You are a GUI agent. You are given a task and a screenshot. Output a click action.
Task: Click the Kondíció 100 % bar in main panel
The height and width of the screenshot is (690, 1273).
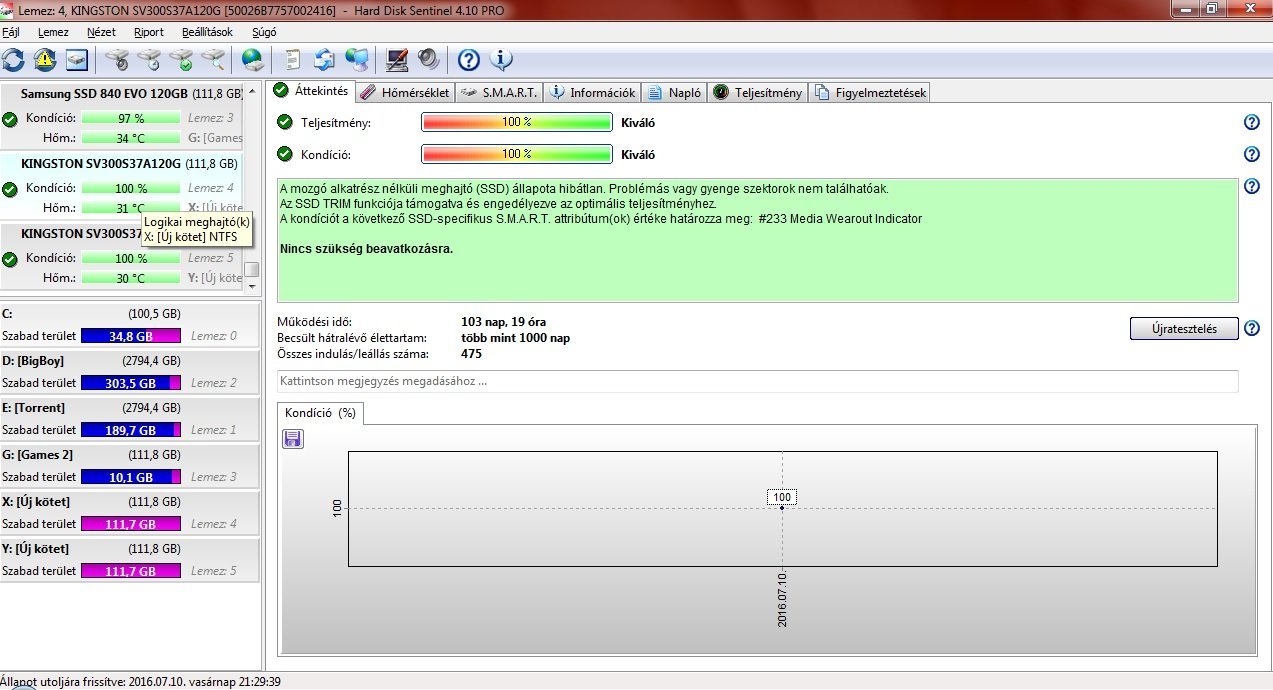[x=516, y=154]
